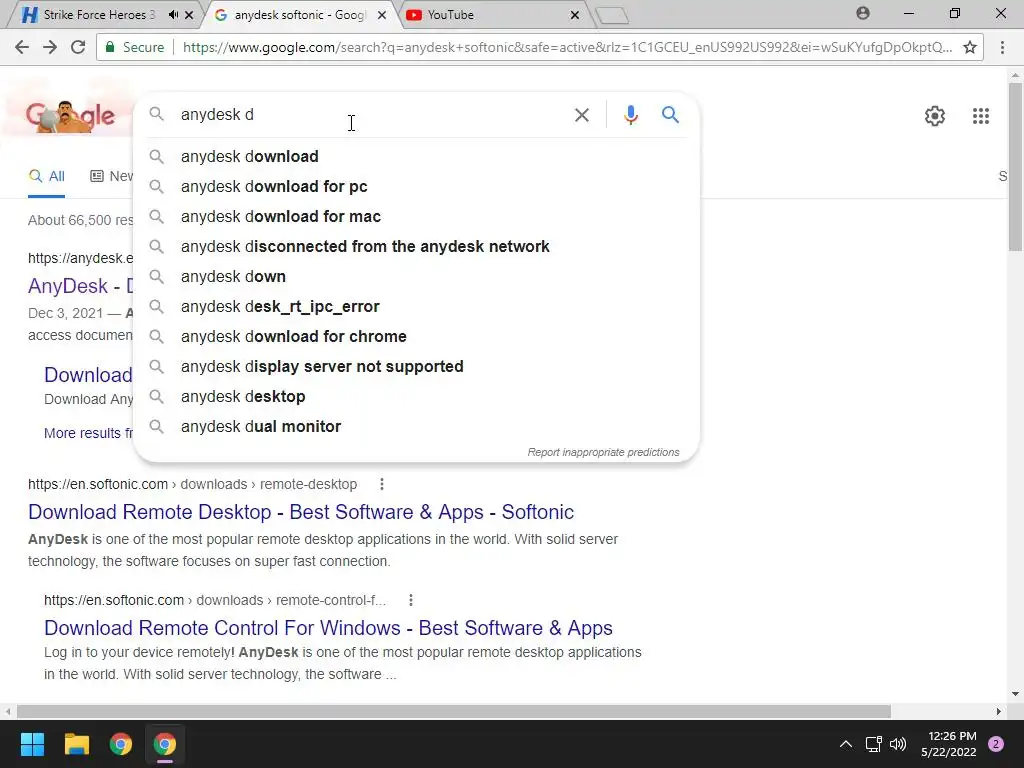
Task: Open the AnyDesk result title link
Action: coord(80,286)
